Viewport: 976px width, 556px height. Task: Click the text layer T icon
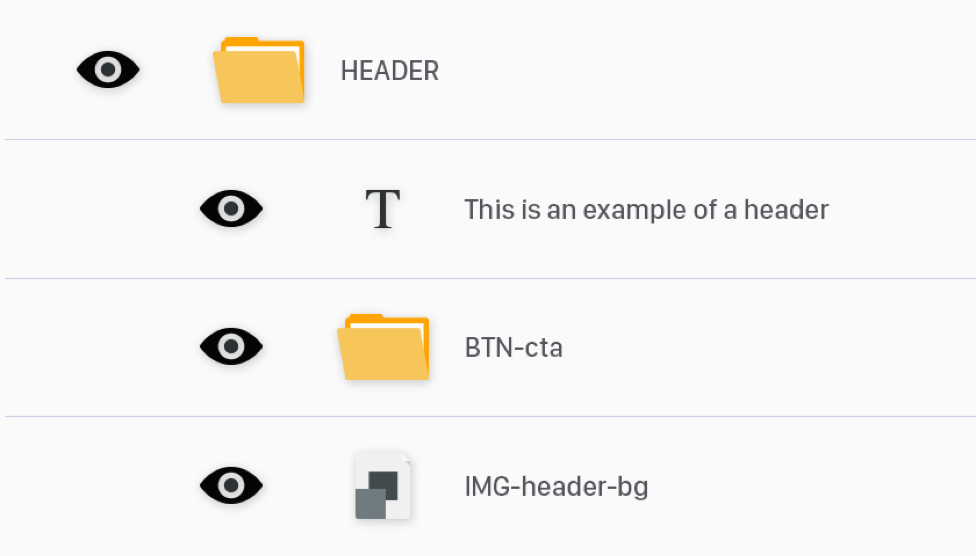[x=382, y=209]
